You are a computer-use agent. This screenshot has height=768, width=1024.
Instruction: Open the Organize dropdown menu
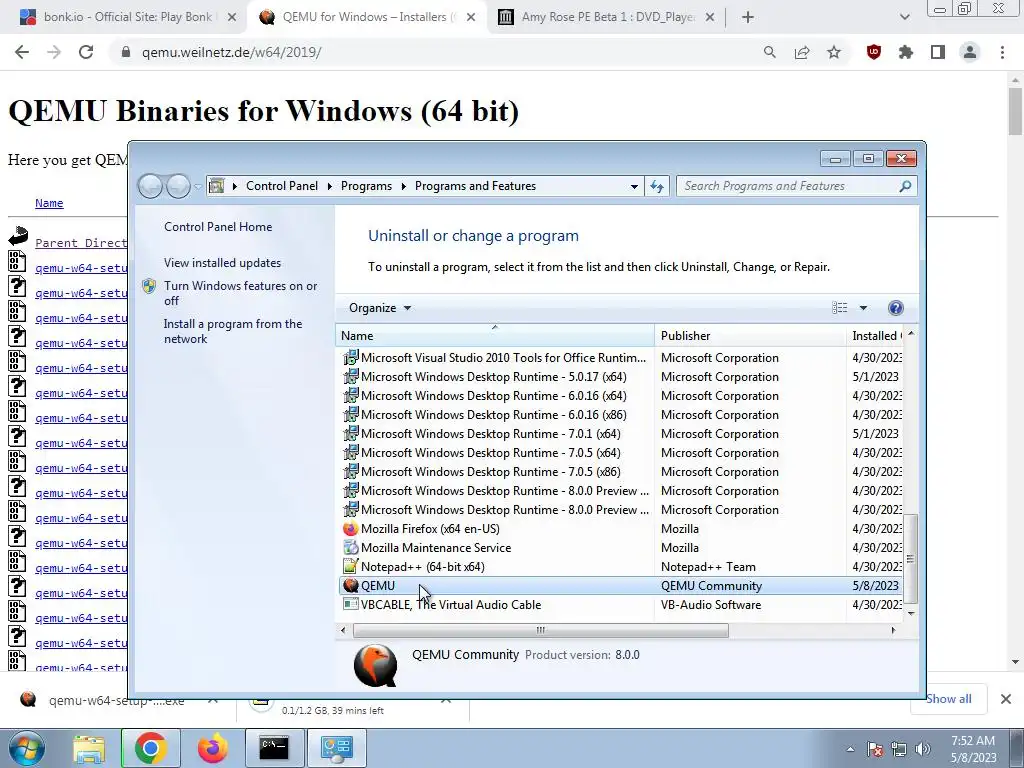click(x=380, y=308)
